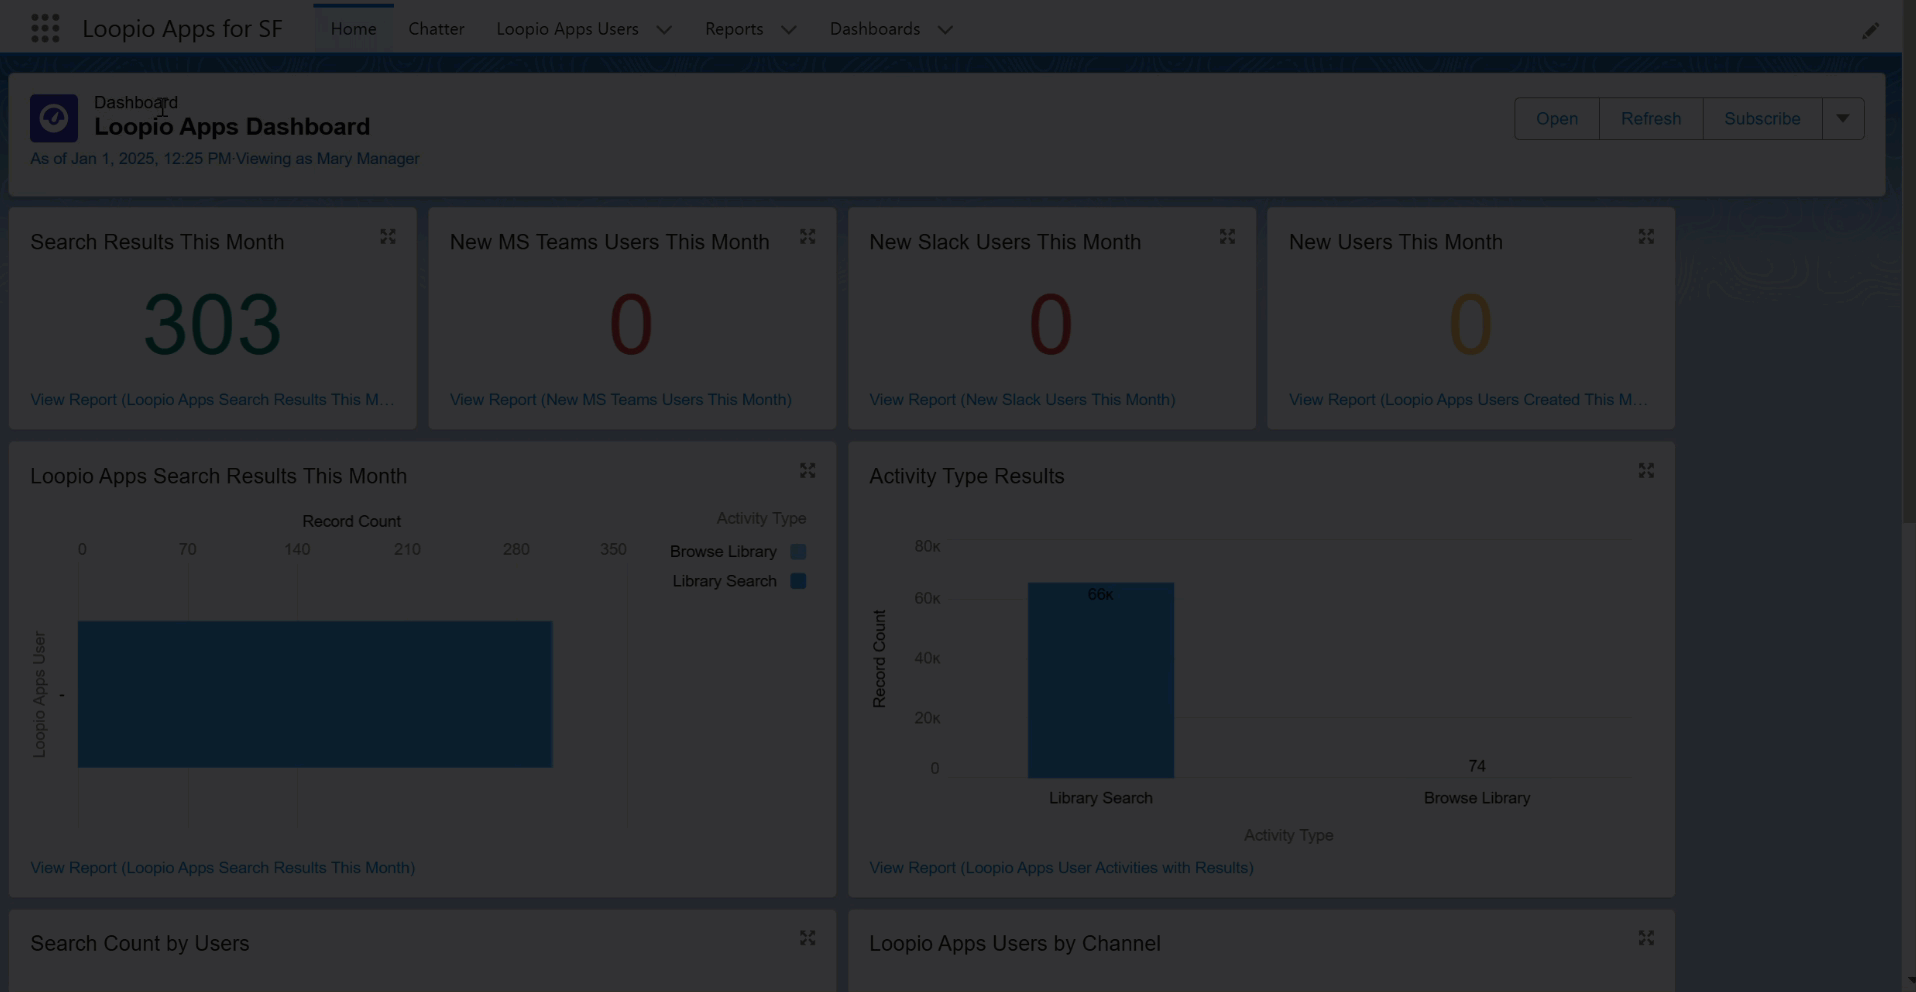Open the Reports tab

734,29
